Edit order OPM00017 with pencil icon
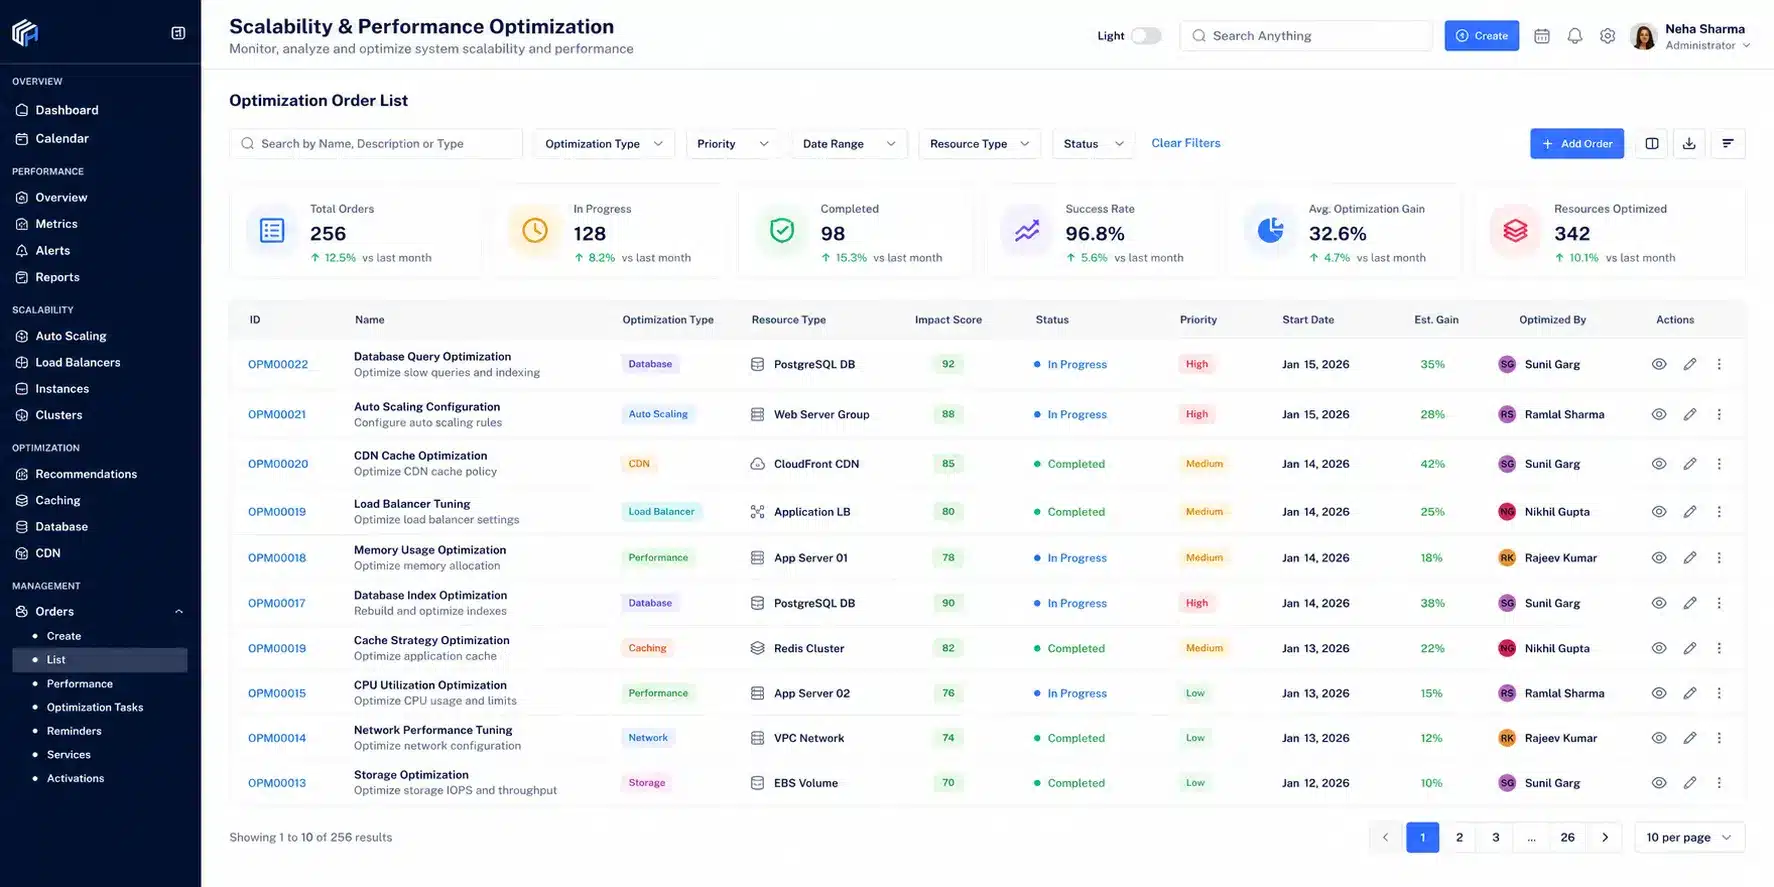Image resolution: width=1774 pixels, height=887 pixels. click(1690, 603)
